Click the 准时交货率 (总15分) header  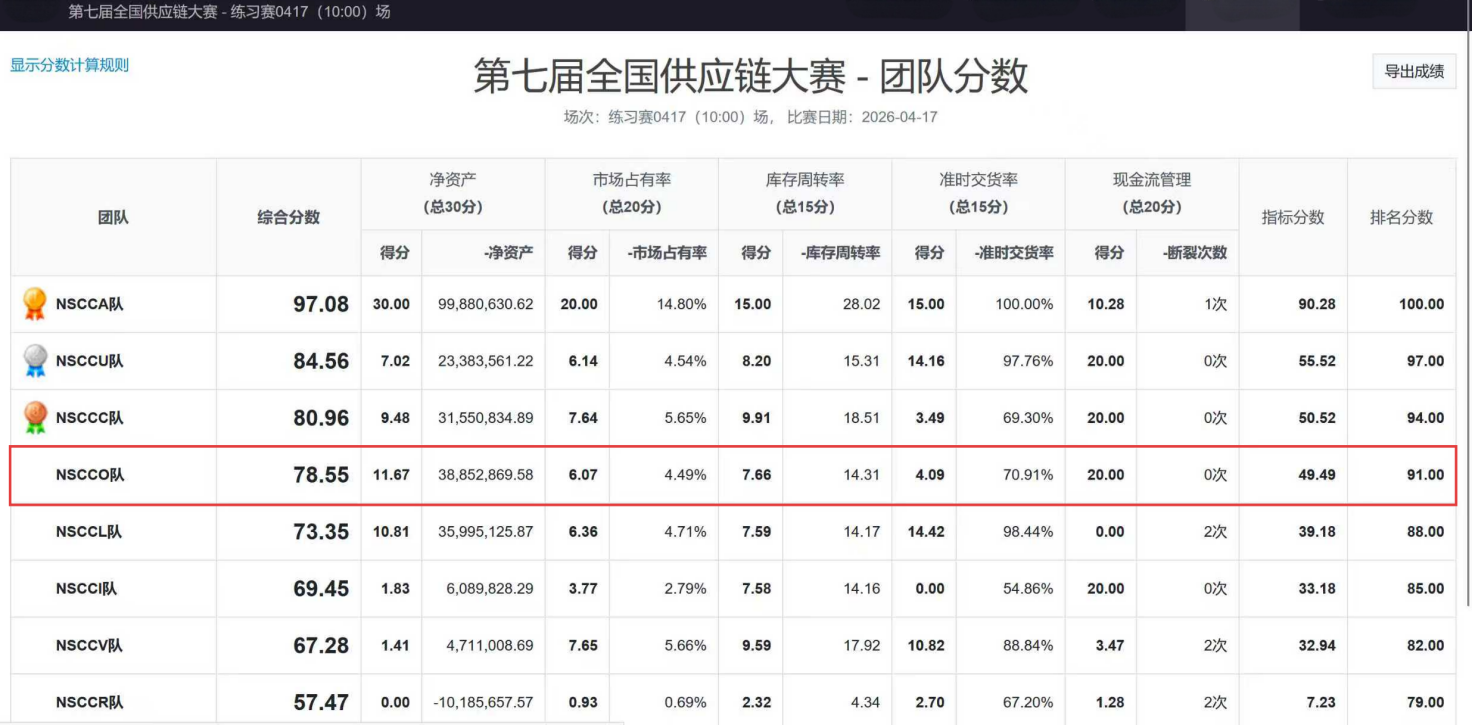978,193
